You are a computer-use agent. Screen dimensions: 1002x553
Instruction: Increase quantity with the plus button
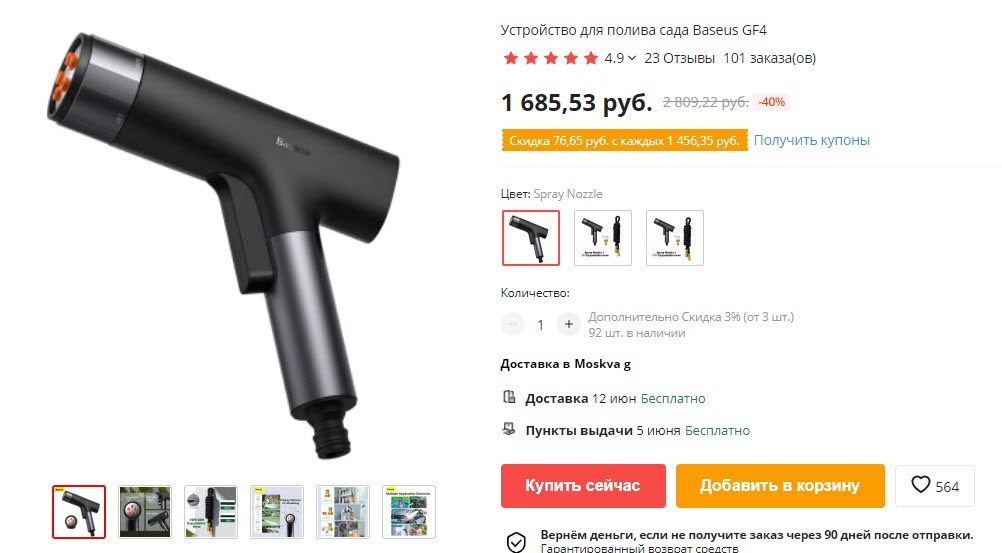[x=568, y=324]
